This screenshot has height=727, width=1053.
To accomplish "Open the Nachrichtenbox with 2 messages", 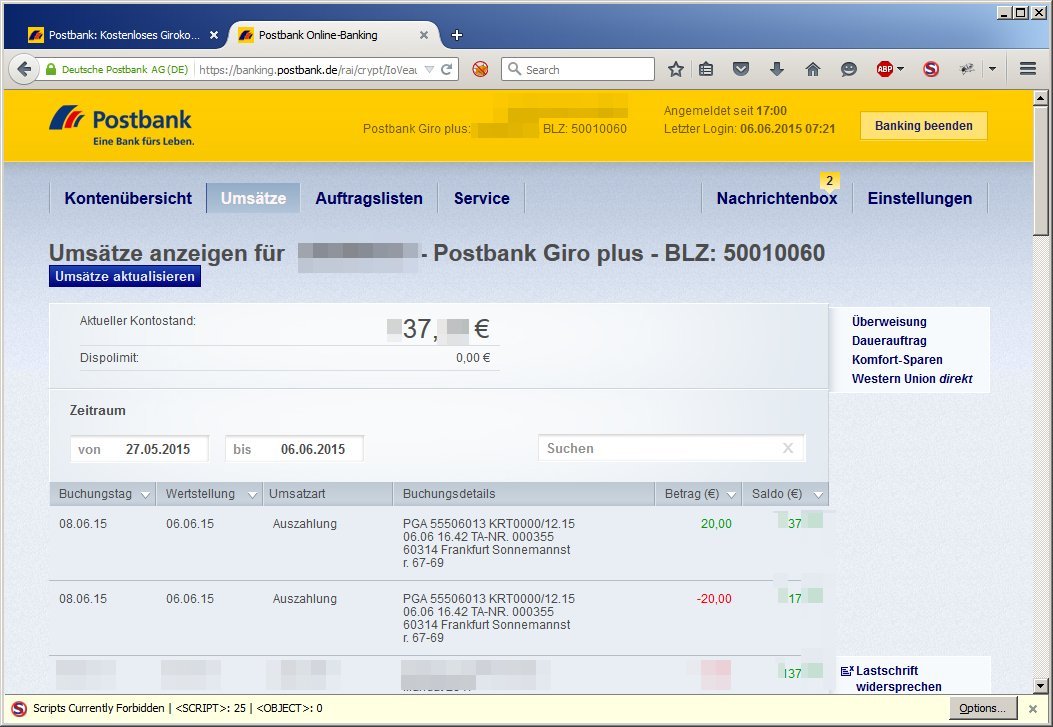I will pyautogui.click(x=777, y=198).
